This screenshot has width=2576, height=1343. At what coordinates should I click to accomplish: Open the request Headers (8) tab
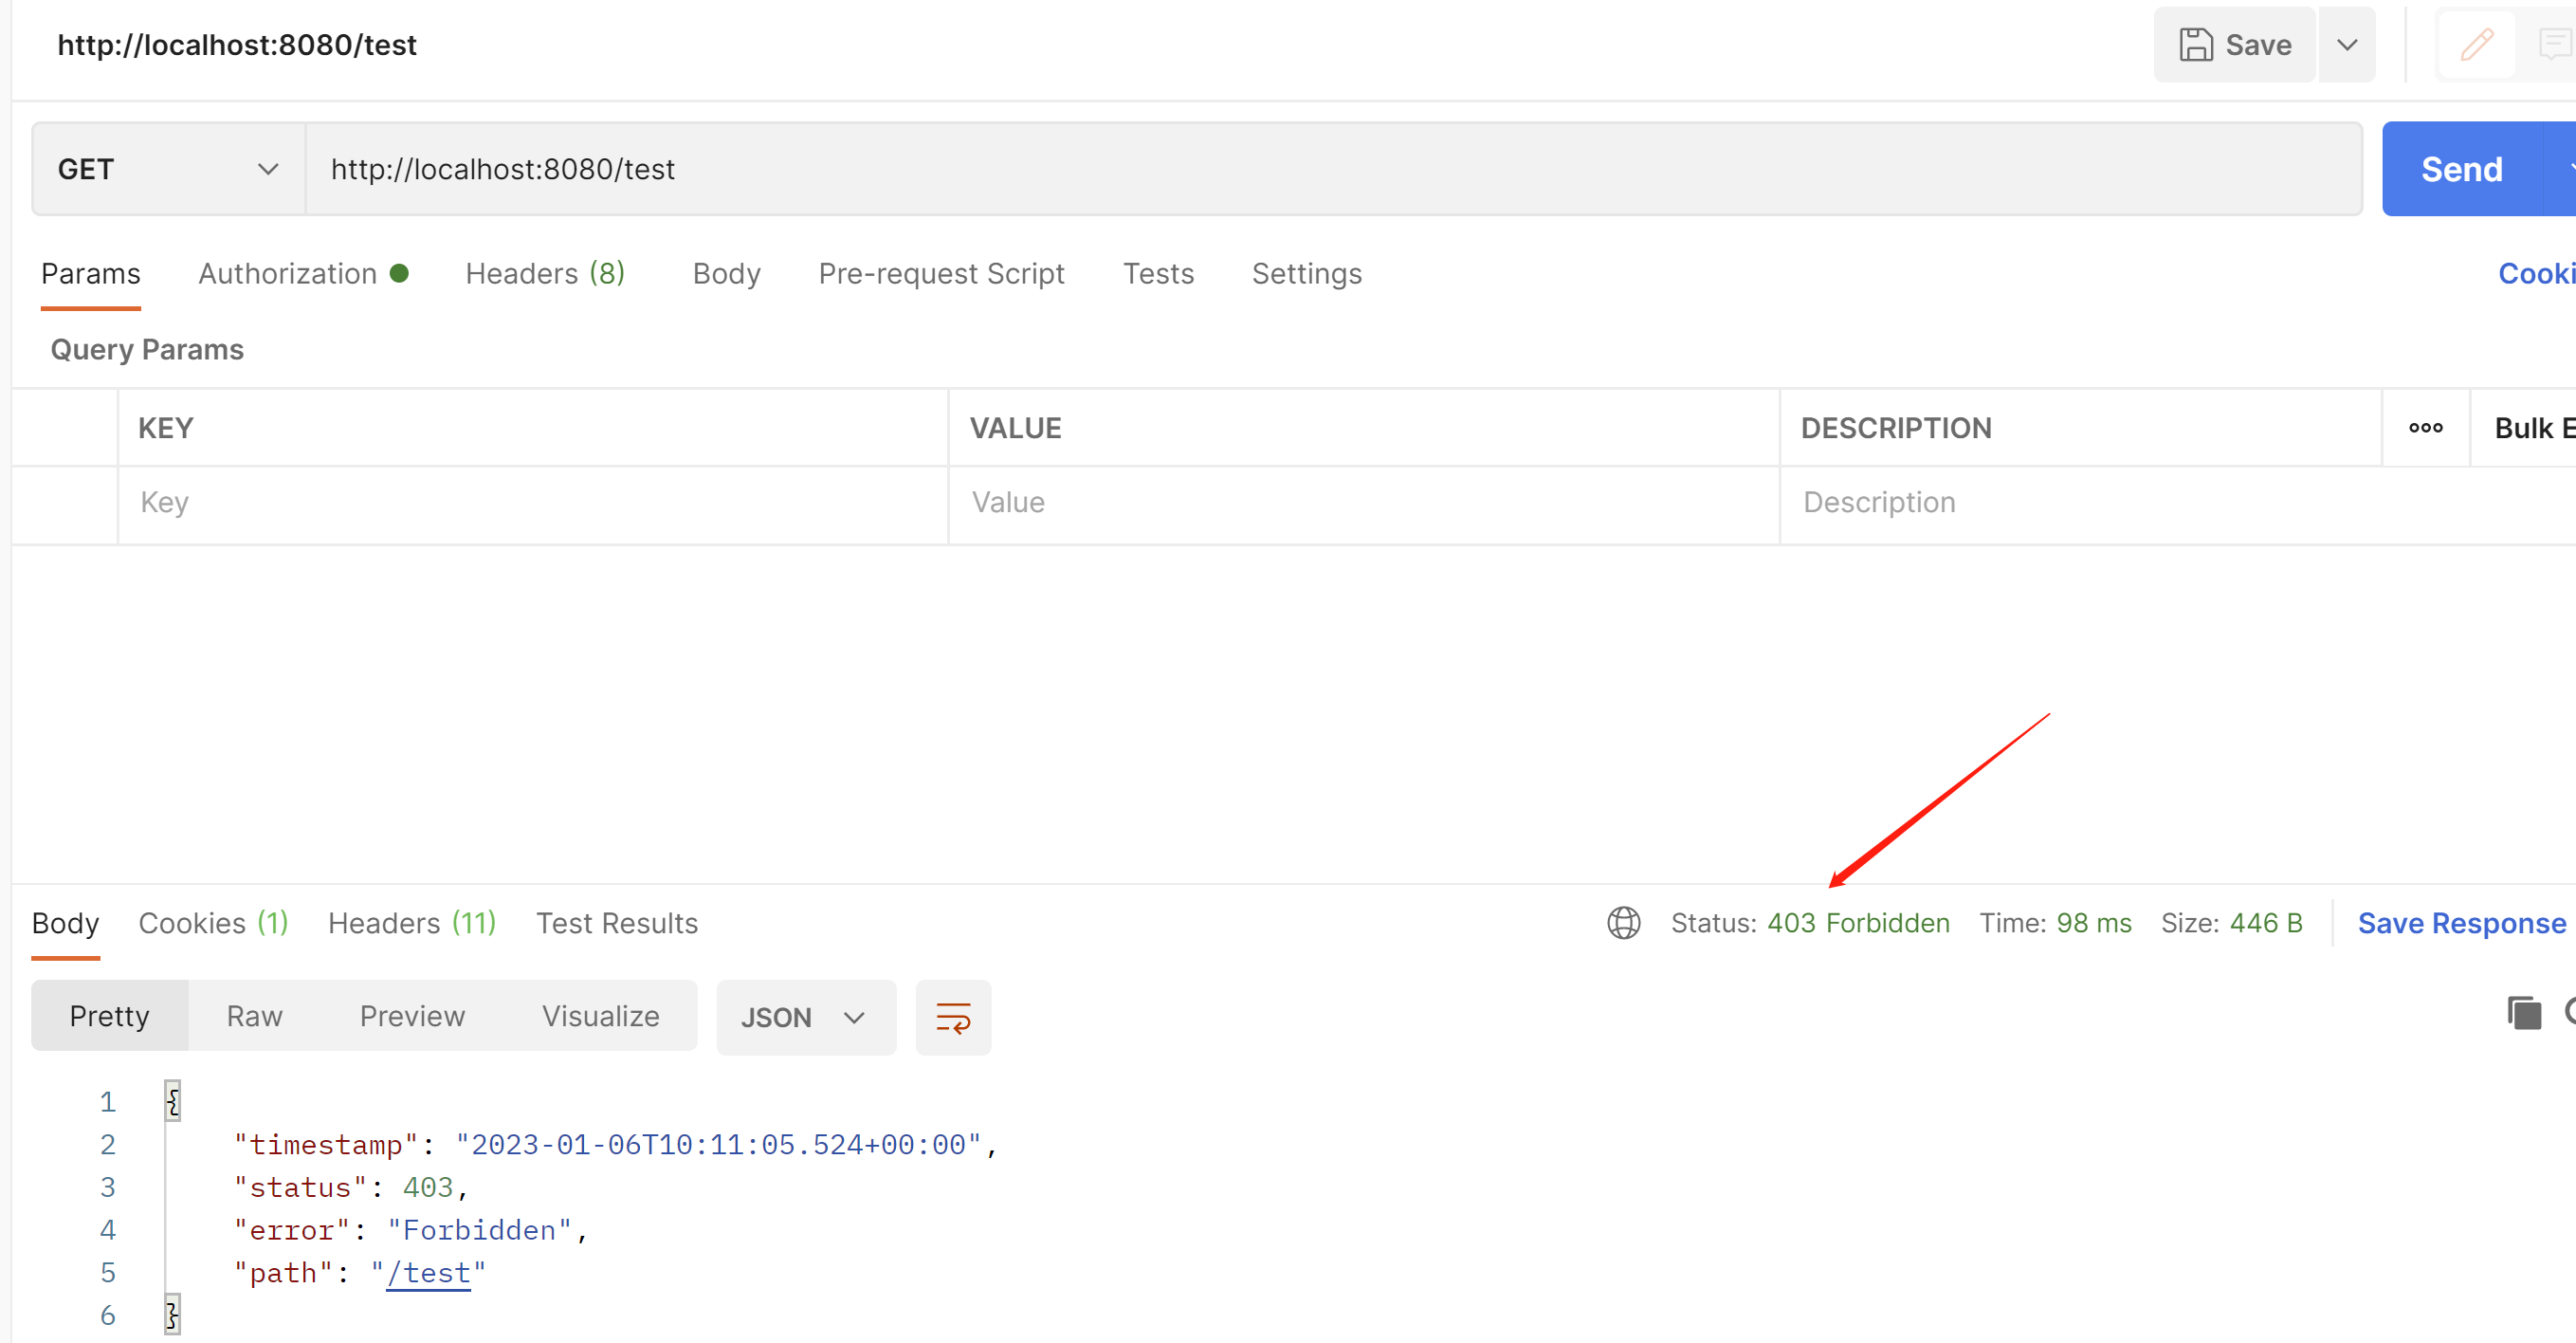(545, 273)
